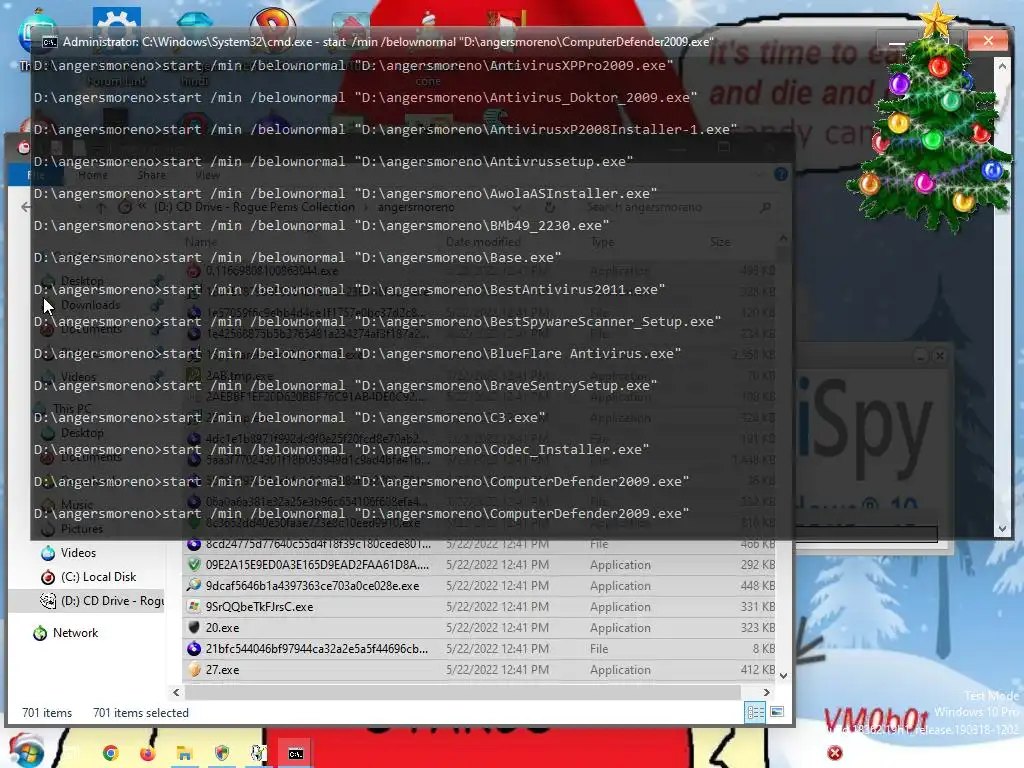Image resolution: width=1024 pixels, height=768 pixels.
Task: Select the (D:) CD Drive icon in sidebar
Action: pyautogui.click(x=48, y=601)
